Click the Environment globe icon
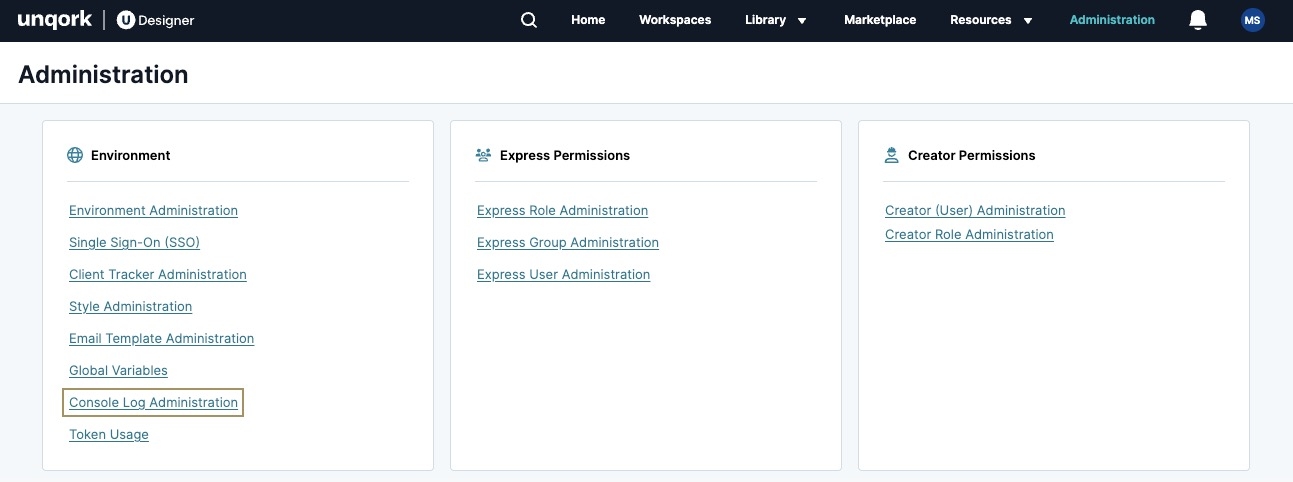The height and width of the screenshot is (482, 1293). (x=75, y=155)
